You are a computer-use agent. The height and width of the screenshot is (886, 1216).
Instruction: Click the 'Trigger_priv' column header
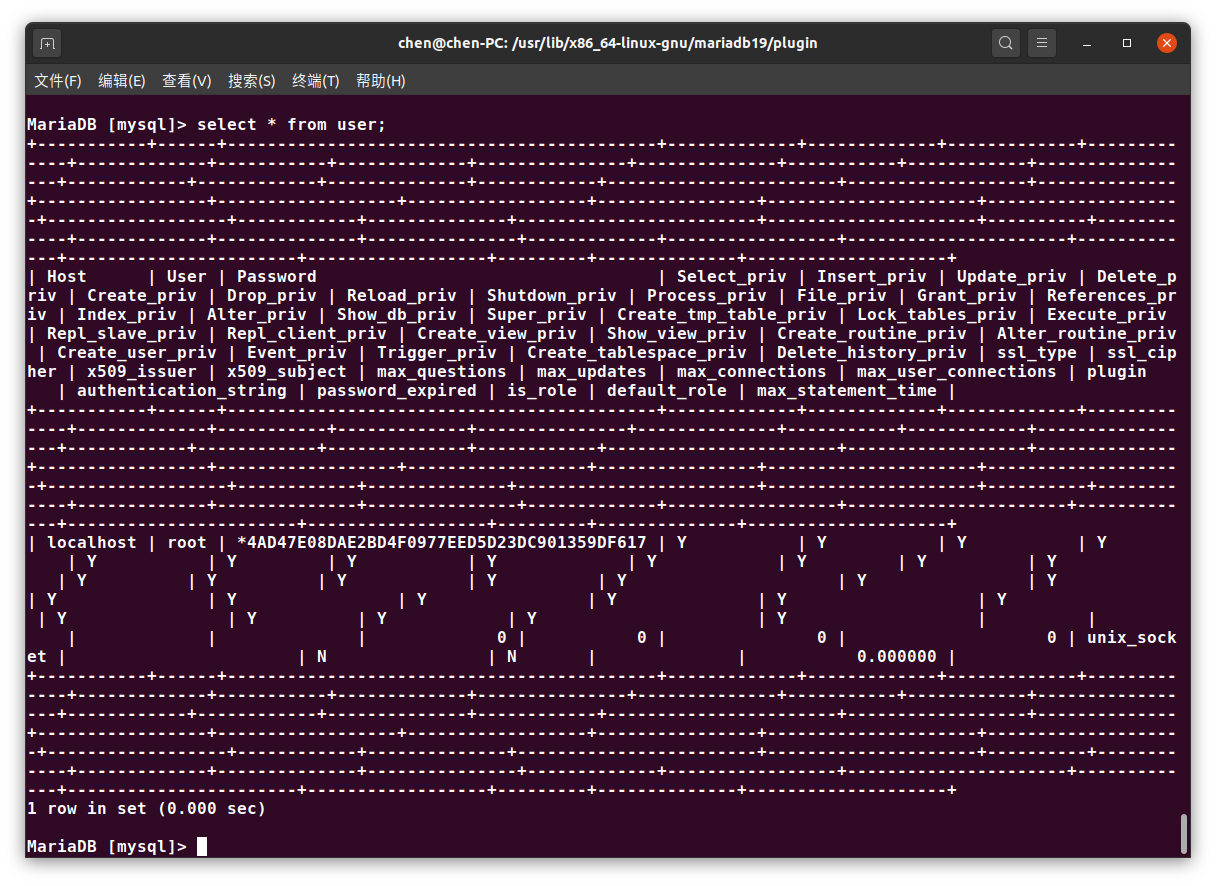pos(437,353)
